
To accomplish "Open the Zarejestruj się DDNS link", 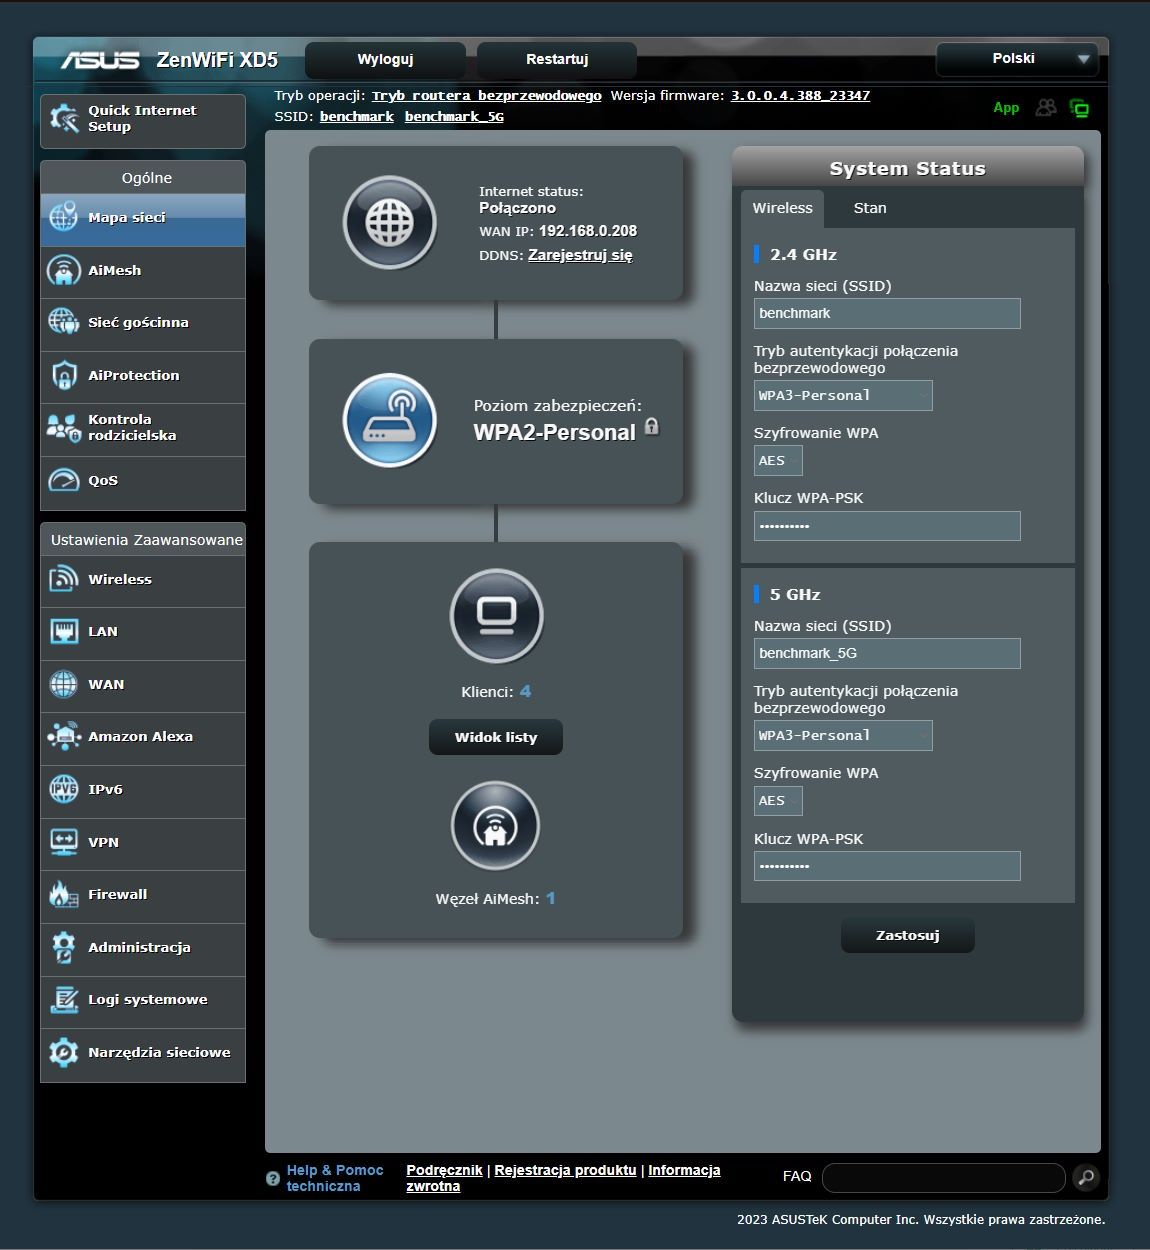I will (580, 255).
